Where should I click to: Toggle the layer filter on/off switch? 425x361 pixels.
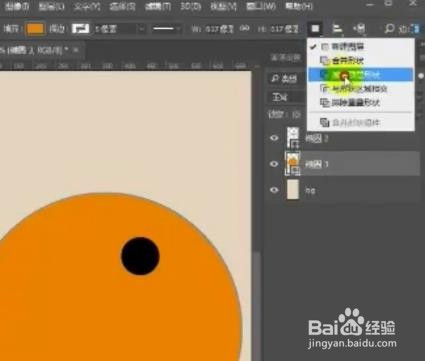(x=421, y=76)
